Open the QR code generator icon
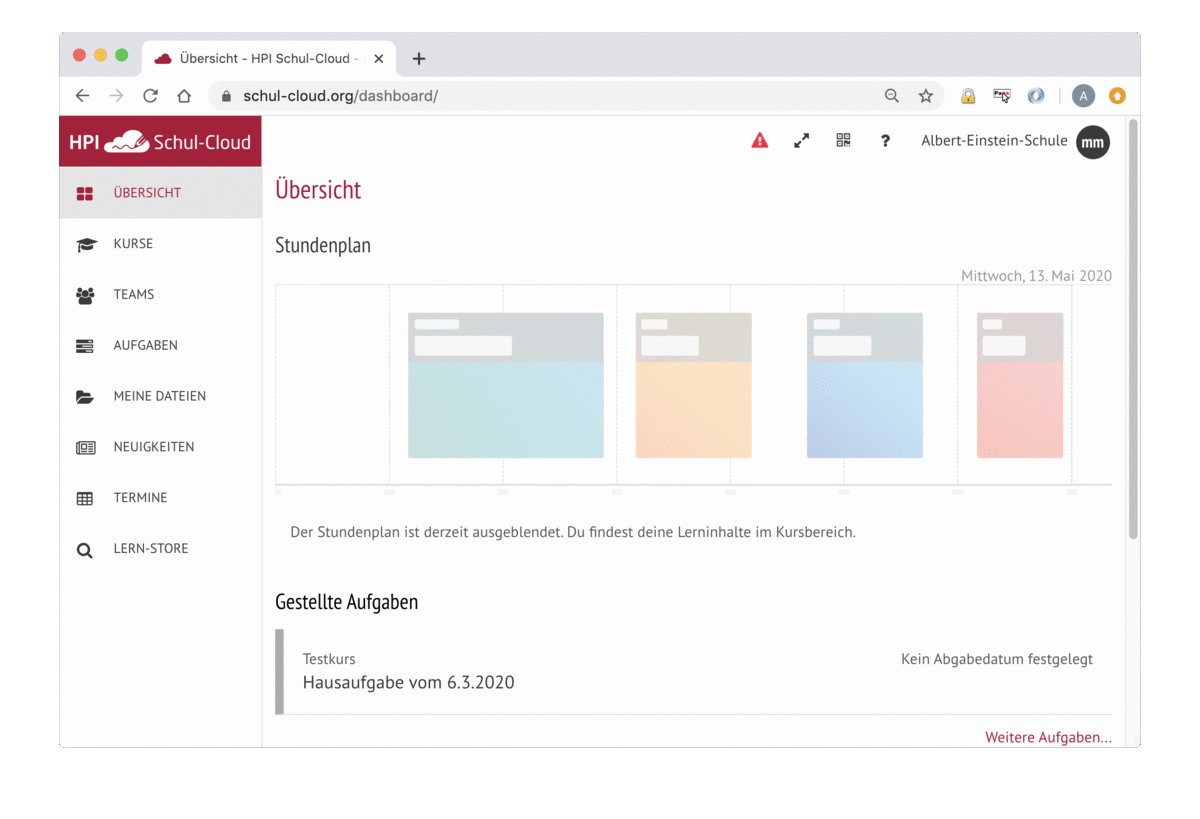The image size is (1200, 819). click(x=843, y=141)
